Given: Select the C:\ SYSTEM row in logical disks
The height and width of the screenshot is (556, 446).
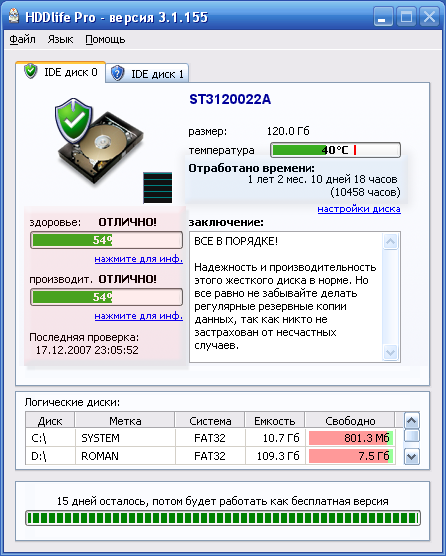Looking at the screenshot, I should (210, 438).
